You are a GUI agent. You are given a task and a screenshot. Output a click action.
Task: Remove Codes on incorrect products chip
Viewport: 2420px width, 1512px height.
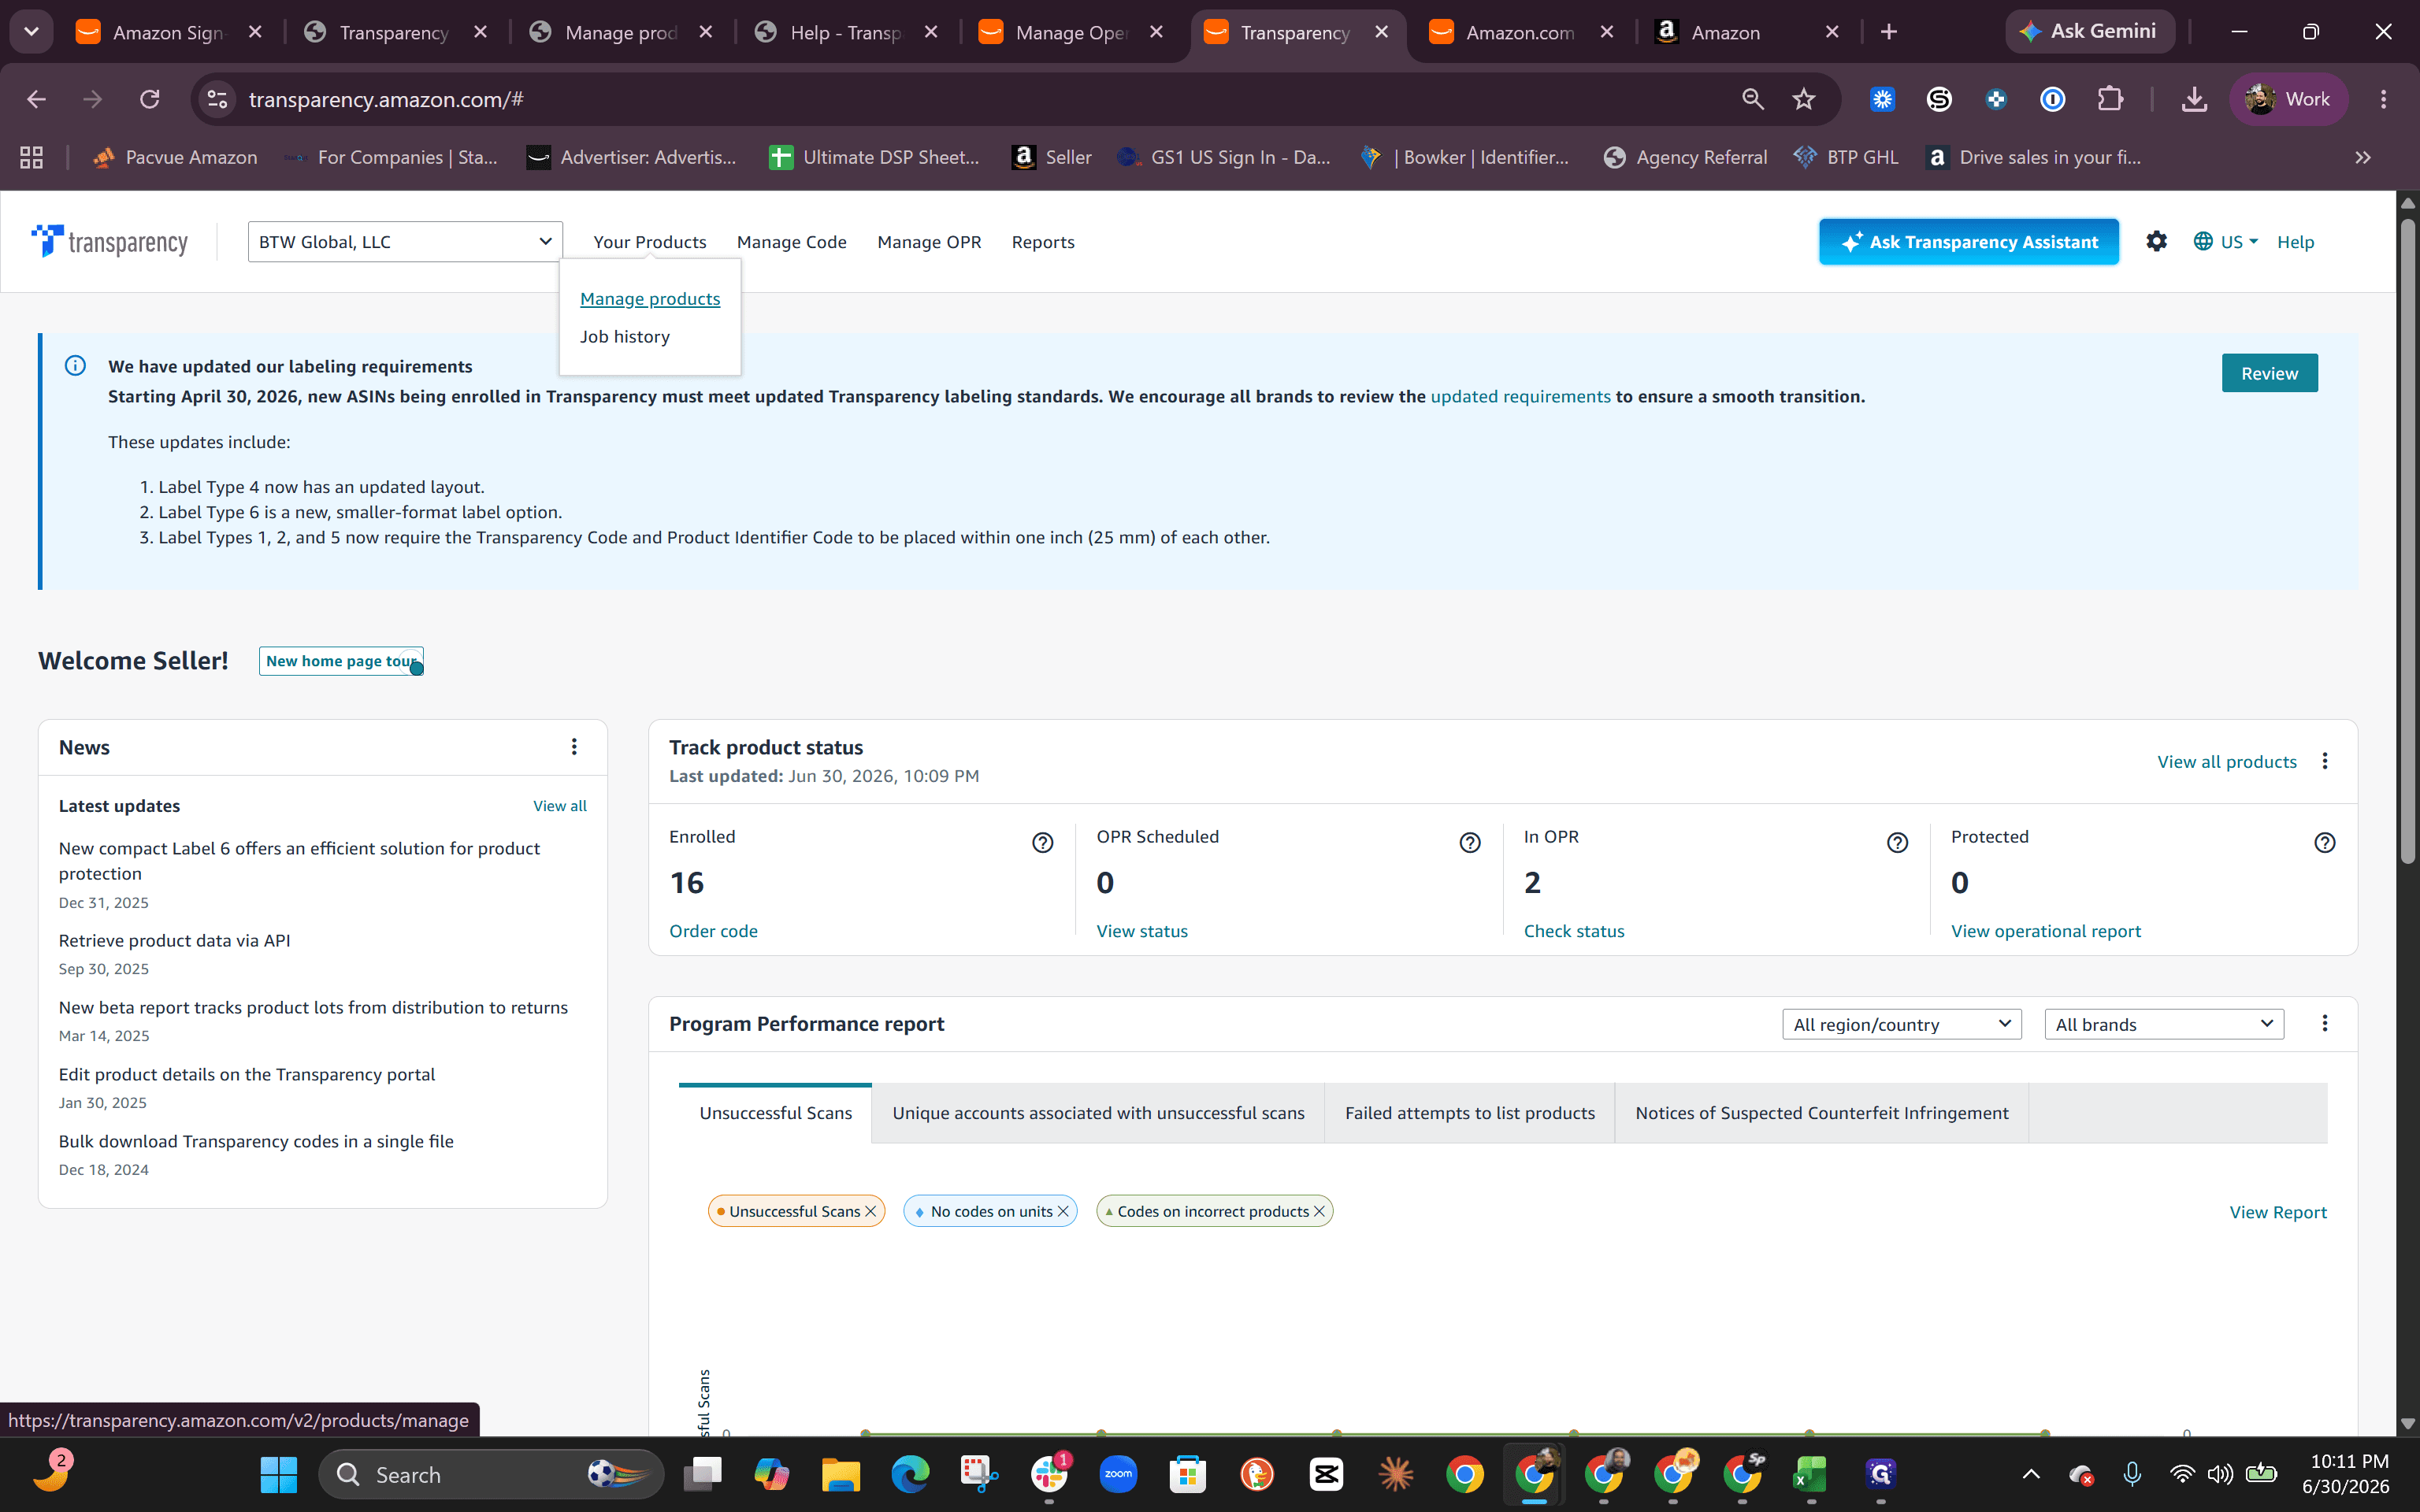[1319, 1211]
